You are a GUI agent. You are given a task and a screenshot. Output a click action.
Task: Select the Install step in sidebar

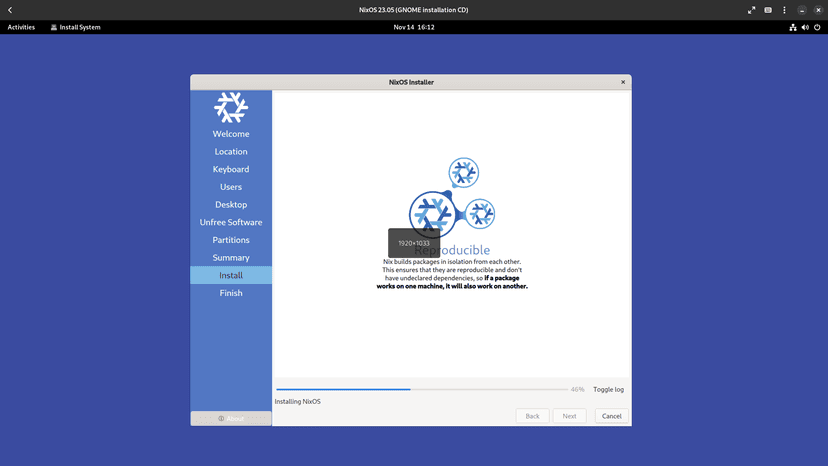pos(231,275)
